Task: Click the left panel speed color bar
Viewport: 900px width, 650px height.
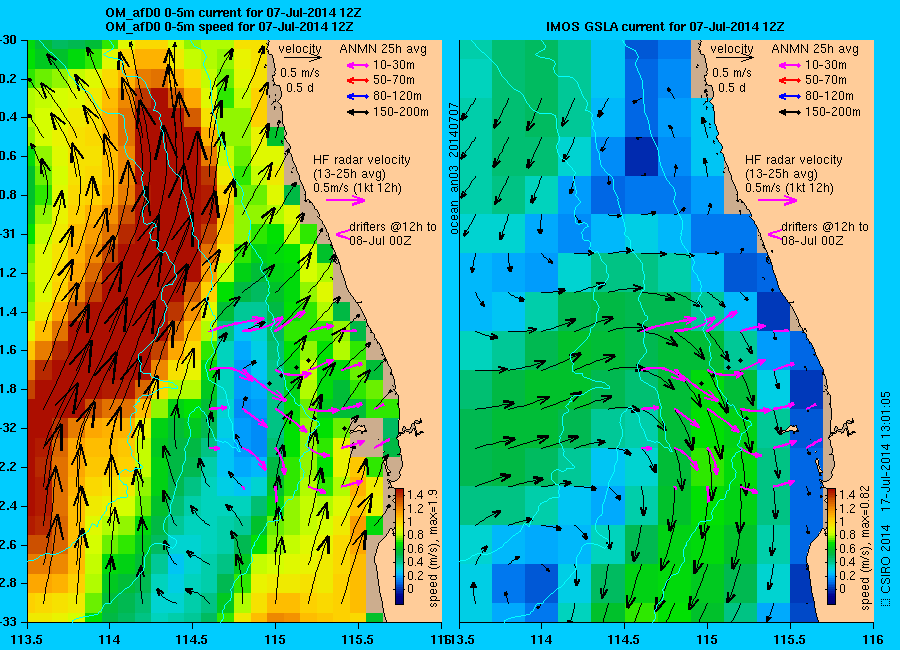Action: (x=399, y=546)
